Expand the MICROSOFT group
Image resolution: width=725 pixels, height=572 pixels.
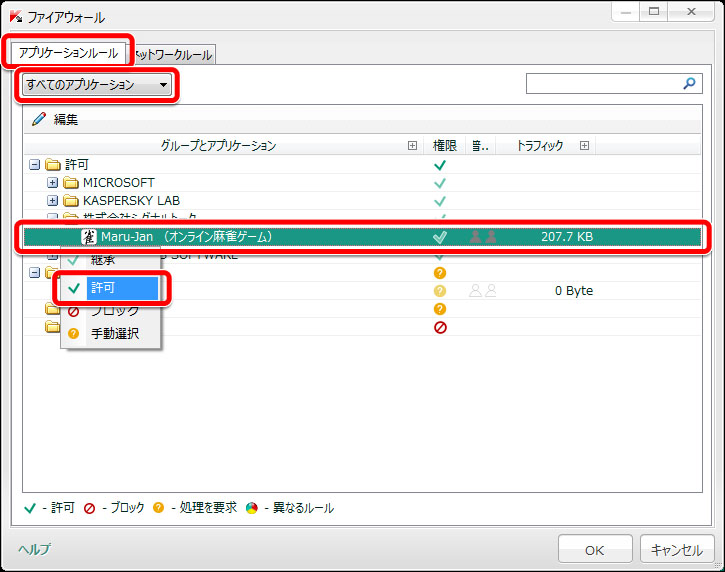(x=53, y=183)
